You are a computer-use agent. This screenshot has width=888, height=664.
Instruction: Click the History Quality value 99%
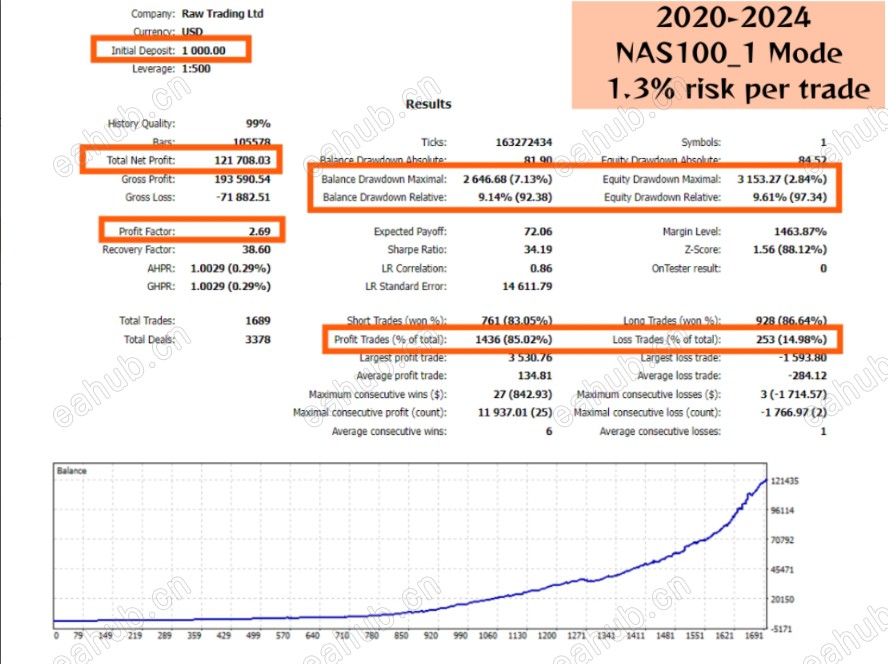click(258, 124)
